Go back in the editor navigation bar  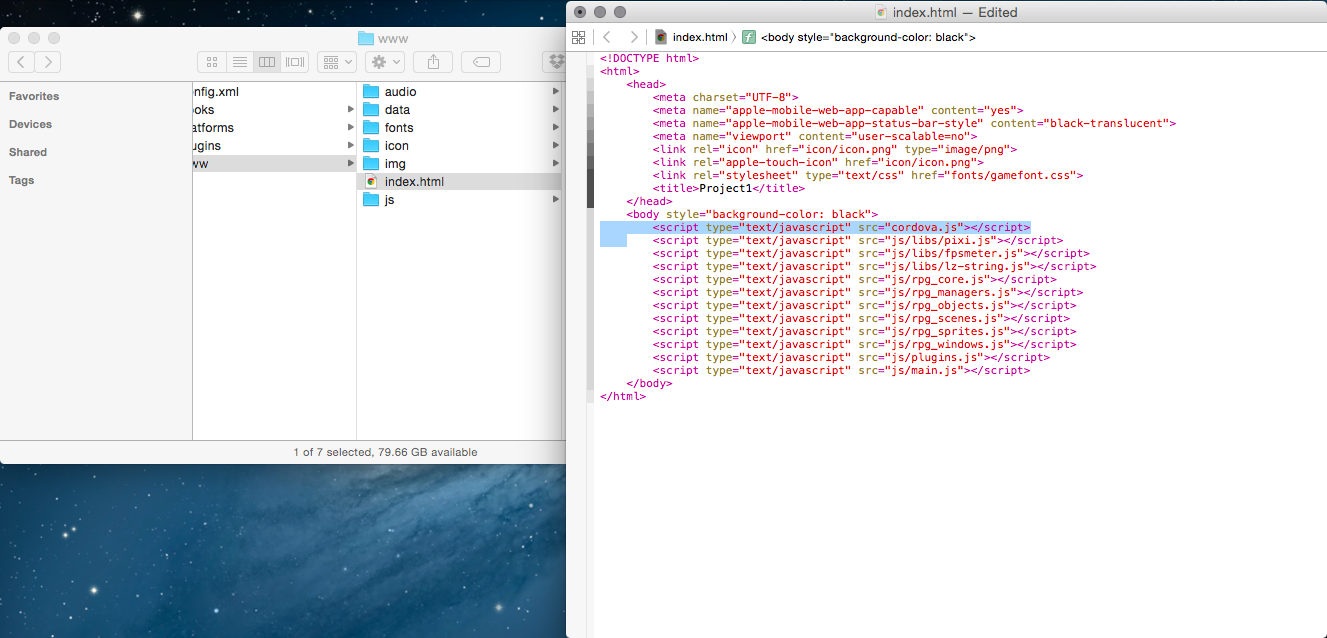click(x=606, y=37)
